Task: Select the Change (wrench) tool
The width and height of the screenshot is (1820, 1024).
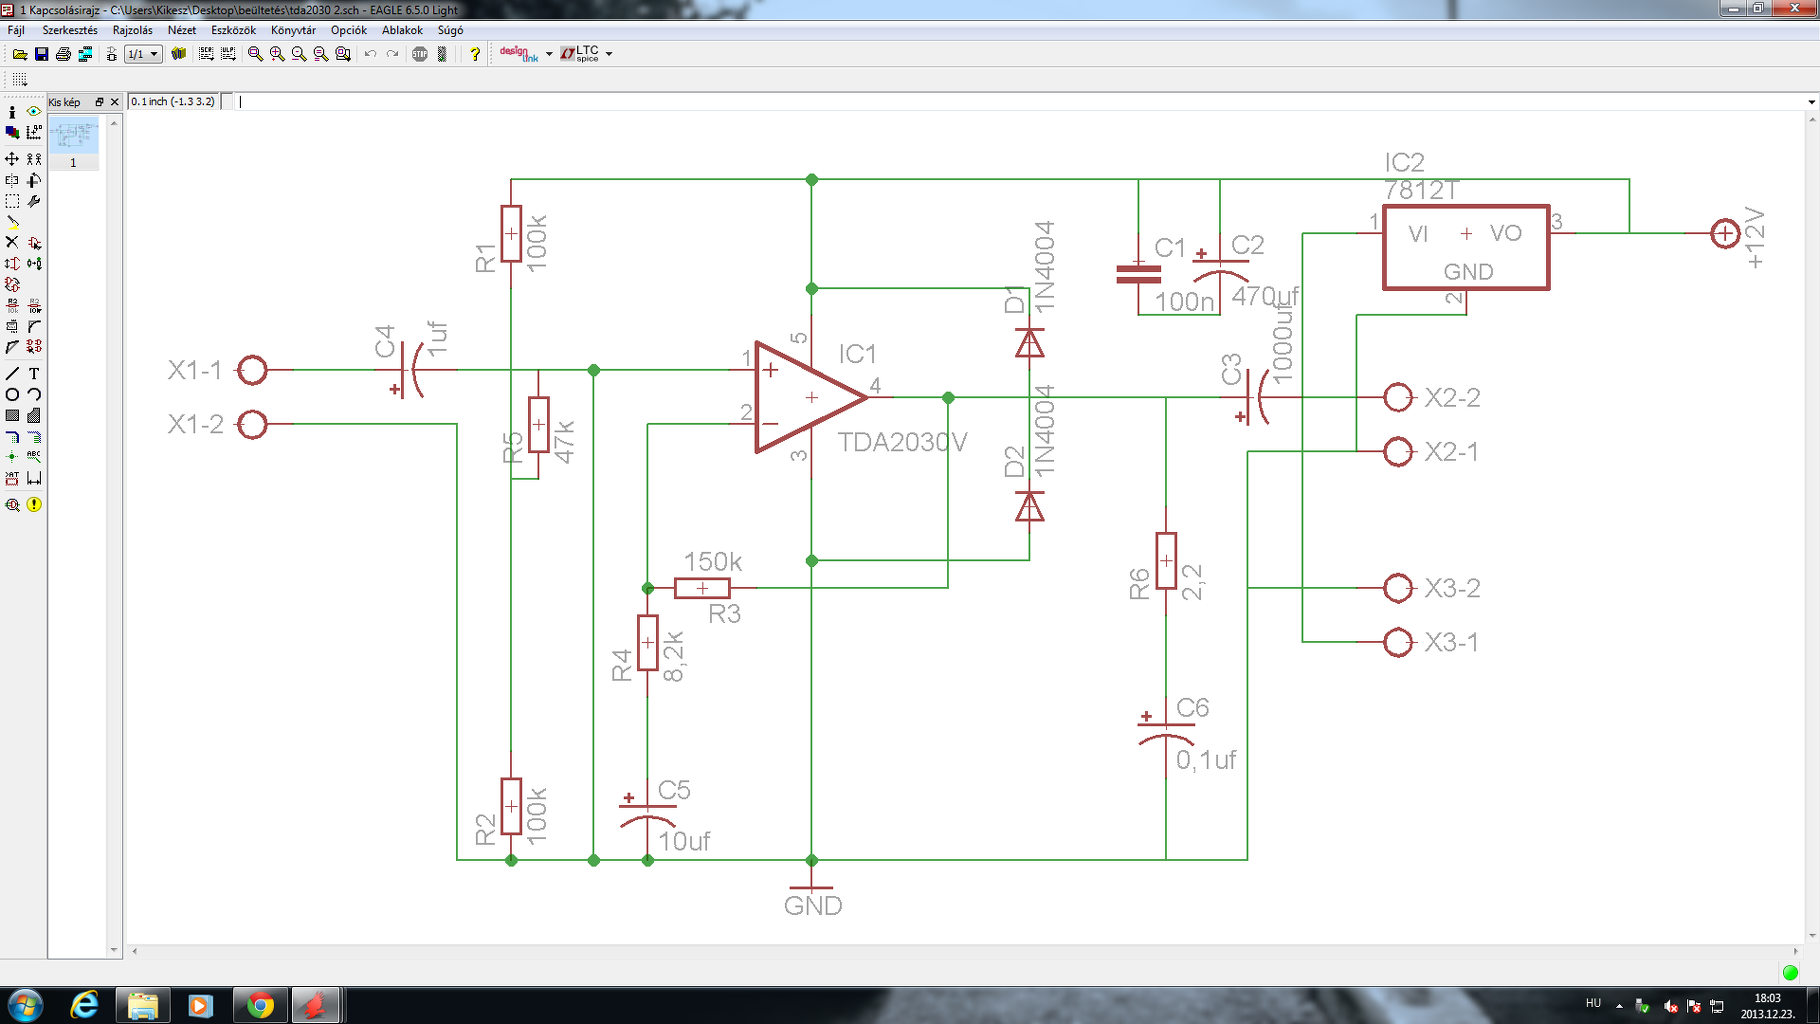Action: pyautogui.click(x=34, y=202)
